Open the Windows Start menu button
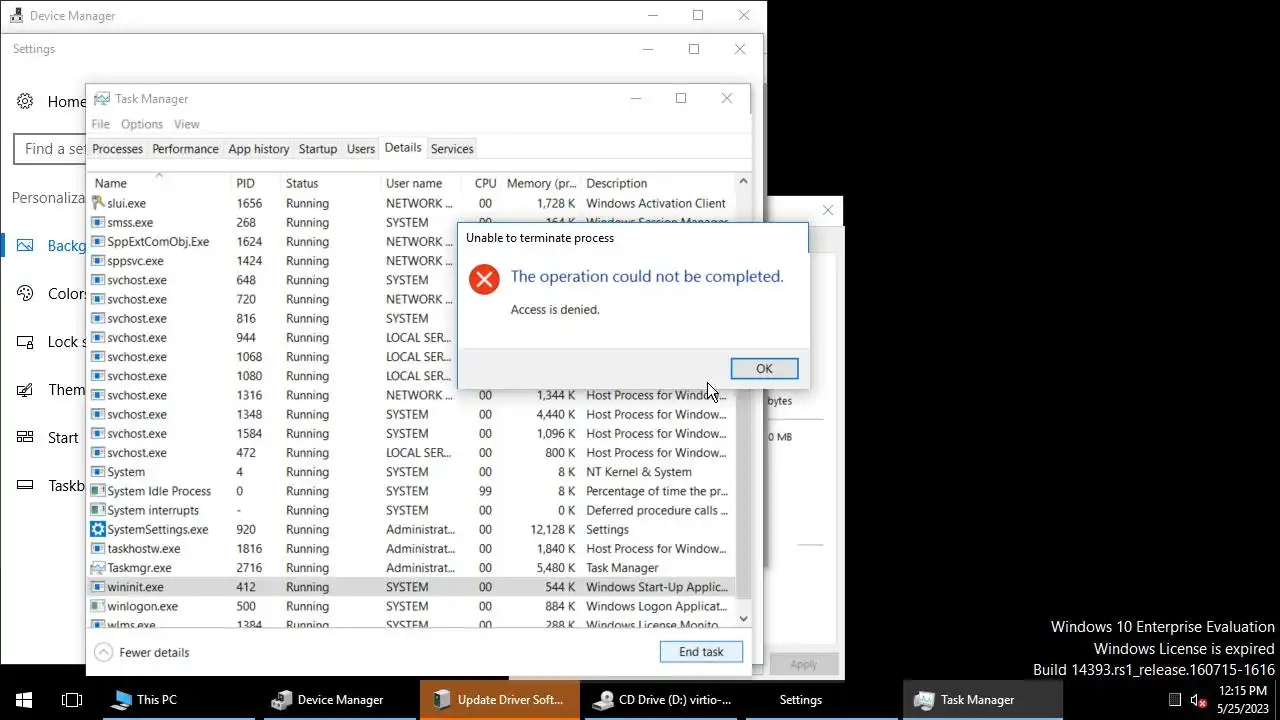 [x=24, y=700]
